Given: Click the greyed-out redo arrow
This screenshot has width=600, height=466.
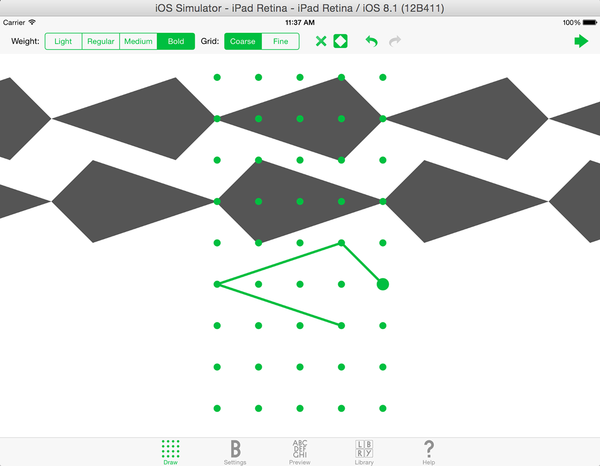Looking at the screenshot, I should pos(395,41).
